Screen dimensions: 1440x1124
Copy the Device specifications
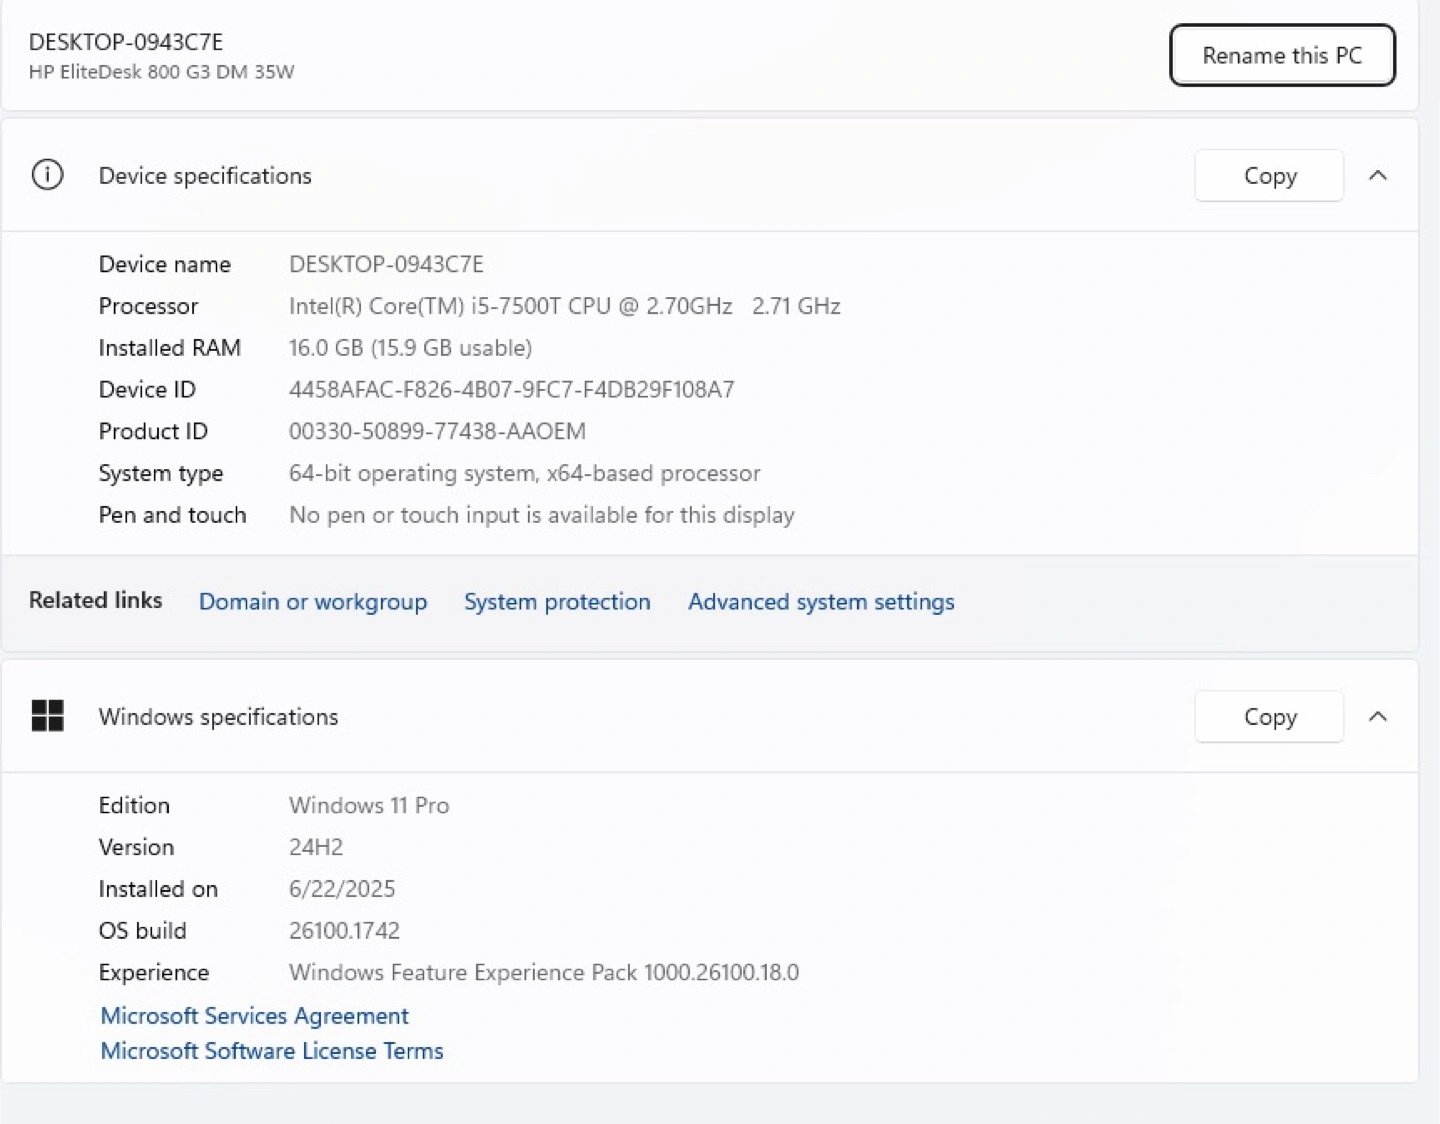coord(1269,176)
